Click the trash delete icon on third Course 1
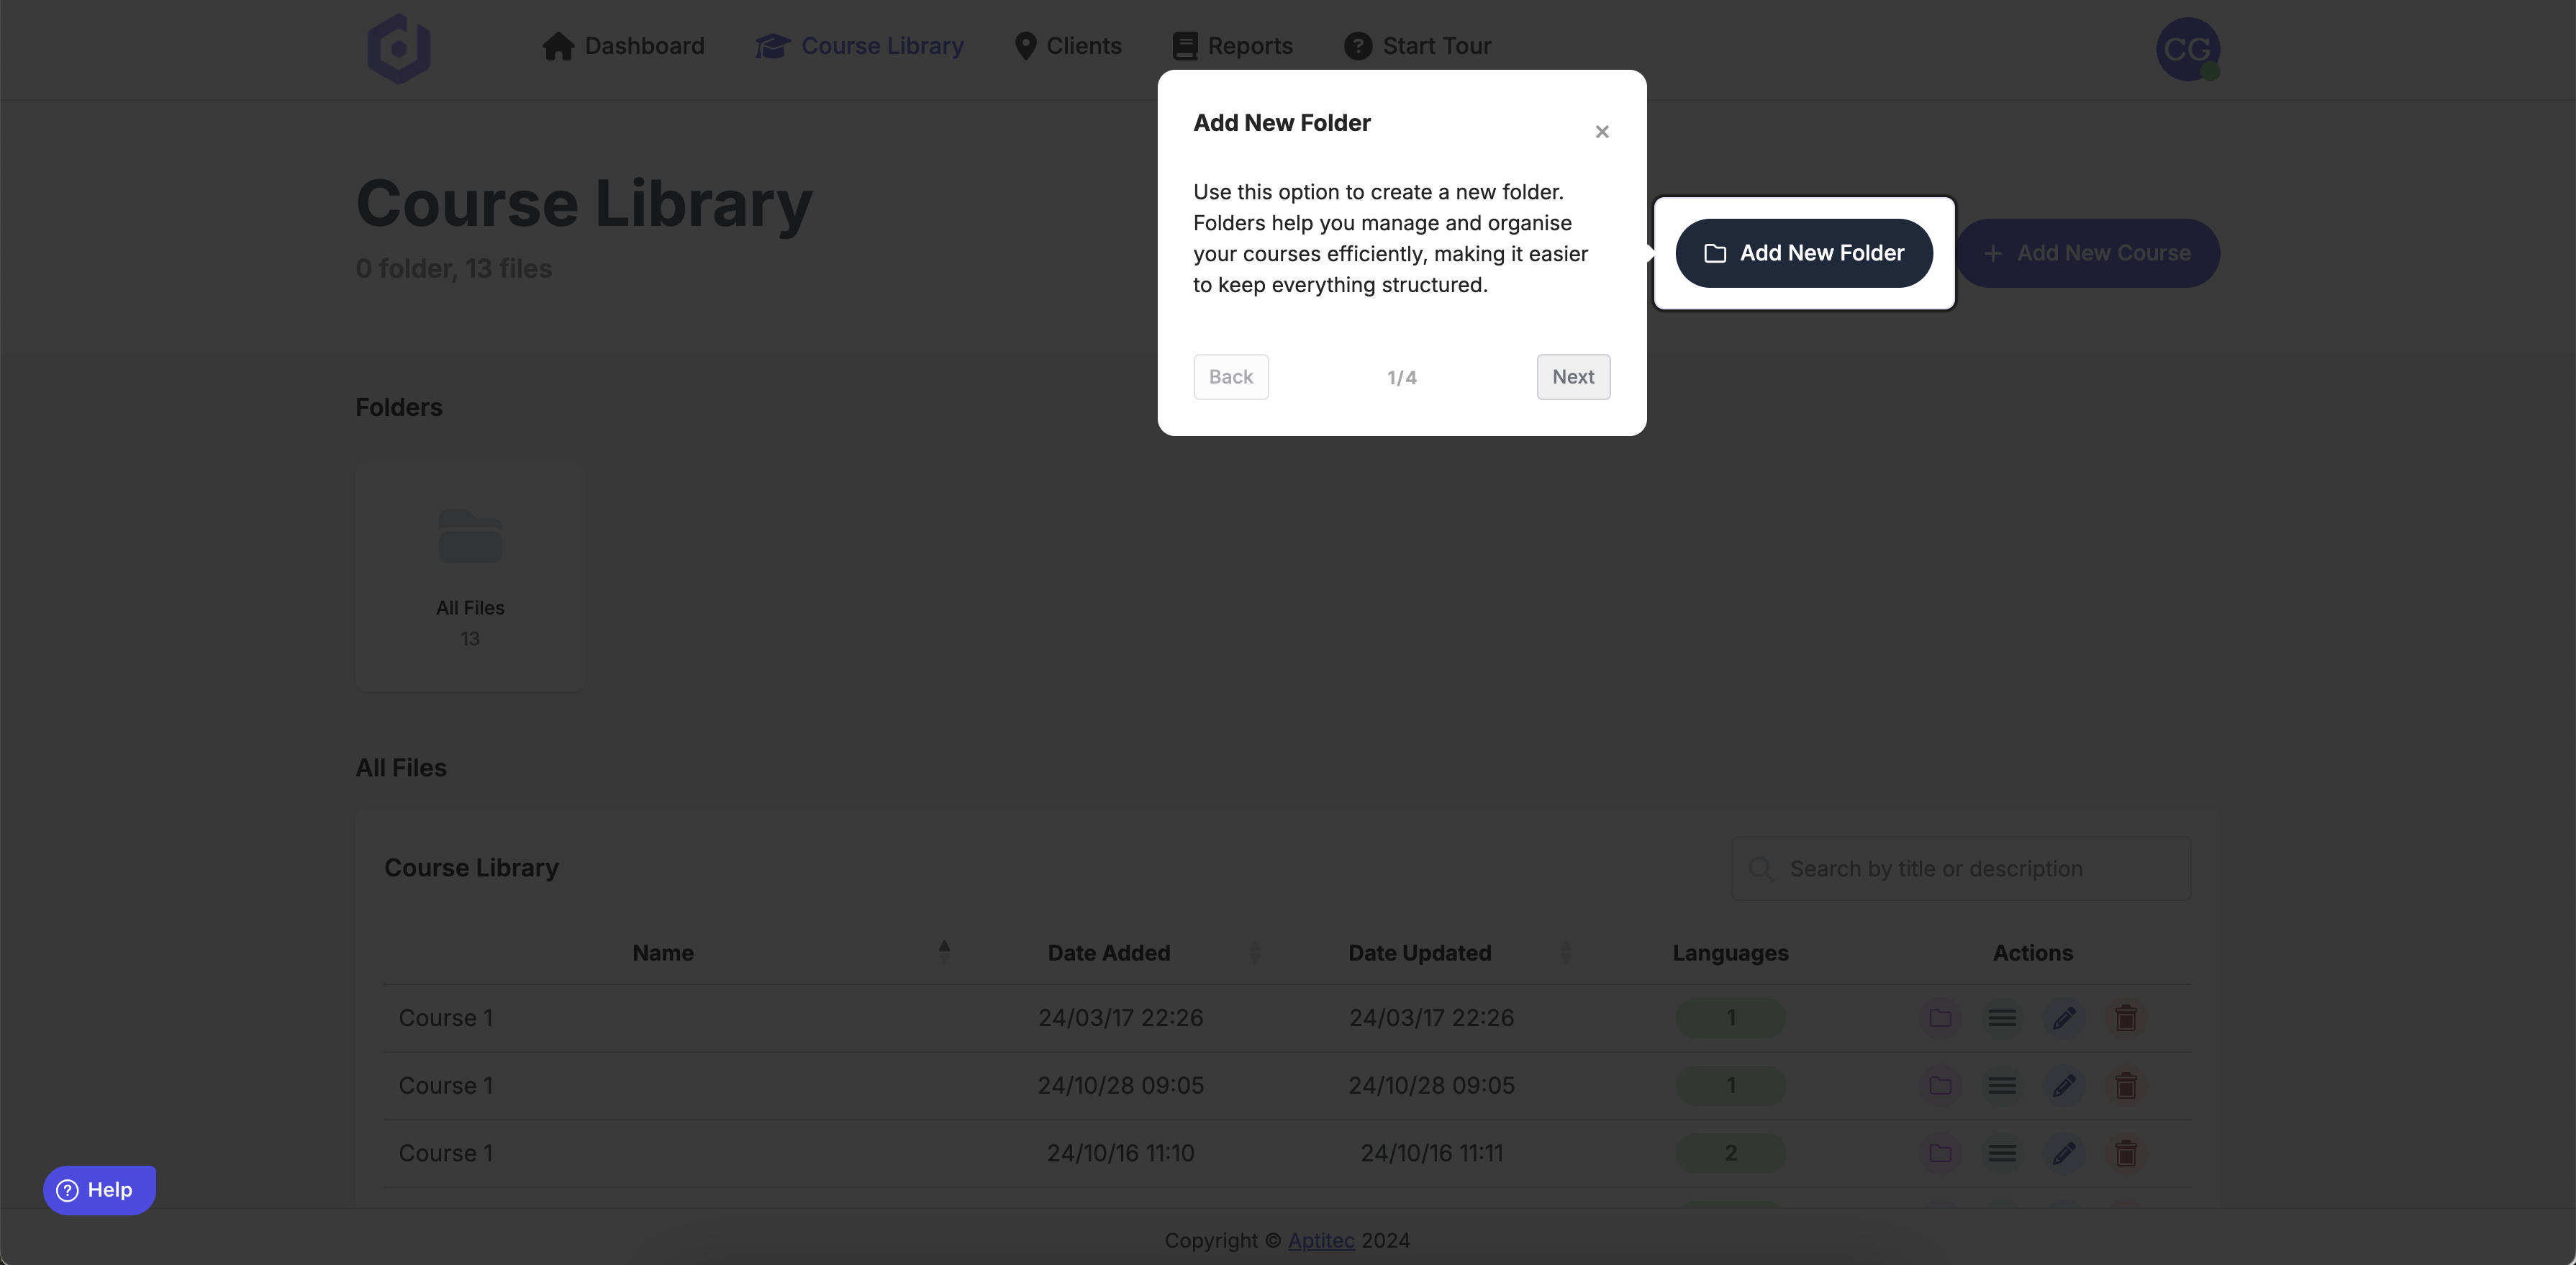Image resolution: width=2576 pixels, height=1265 pixels. (2126, 1153)
